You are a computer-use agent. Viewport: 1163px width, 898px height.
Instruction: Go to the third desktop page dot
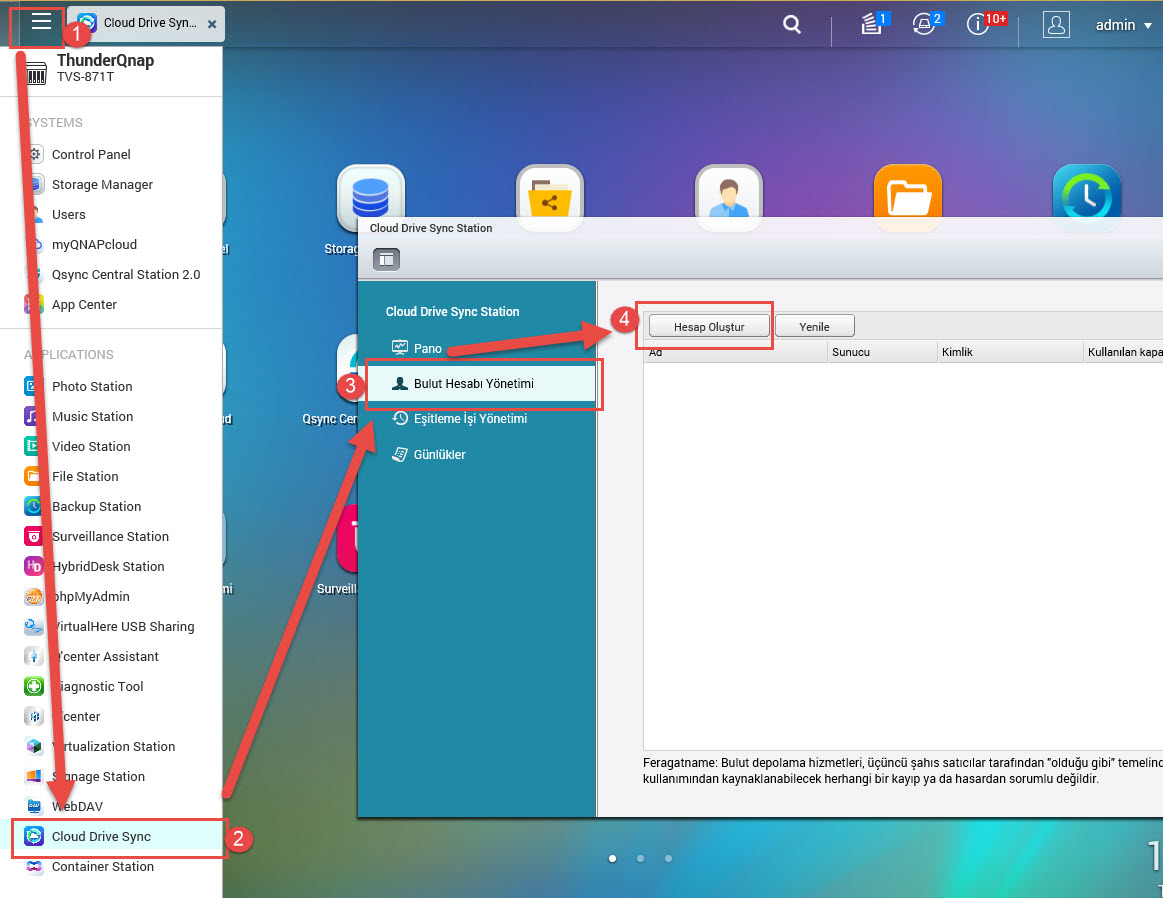668,859
